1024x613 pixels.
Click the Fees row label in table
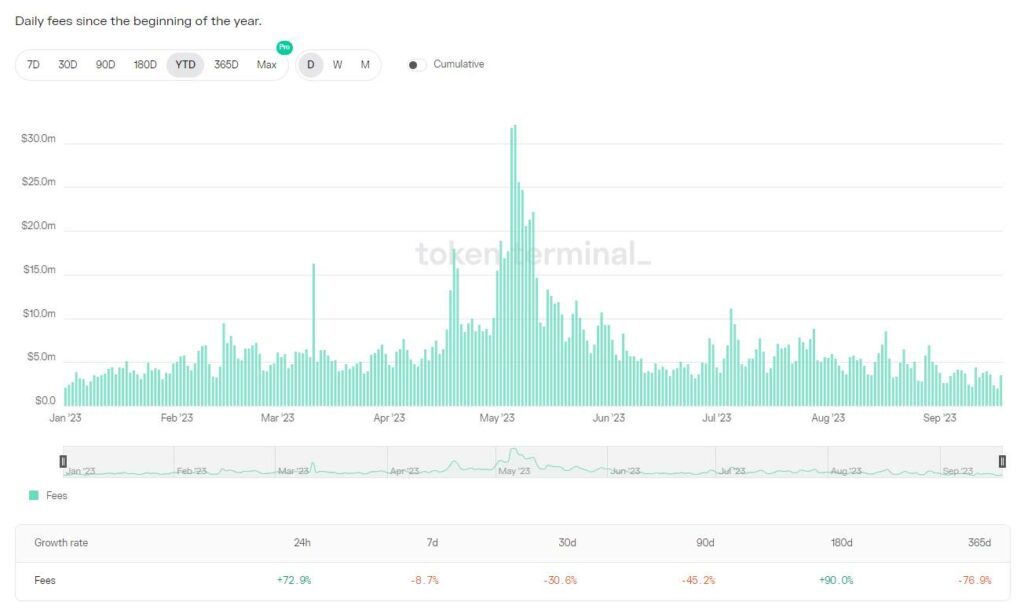(x=45, y=580)
